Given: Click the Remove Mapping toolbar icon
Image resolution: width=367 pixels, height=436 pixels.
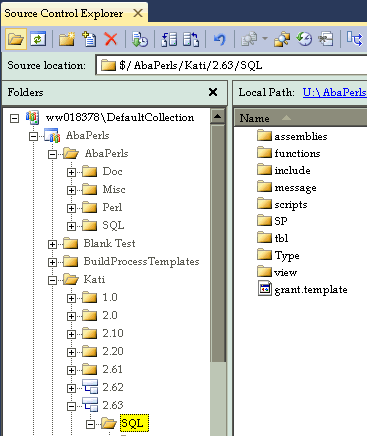Looking at the screenshot, I should (x=326, y=39).
